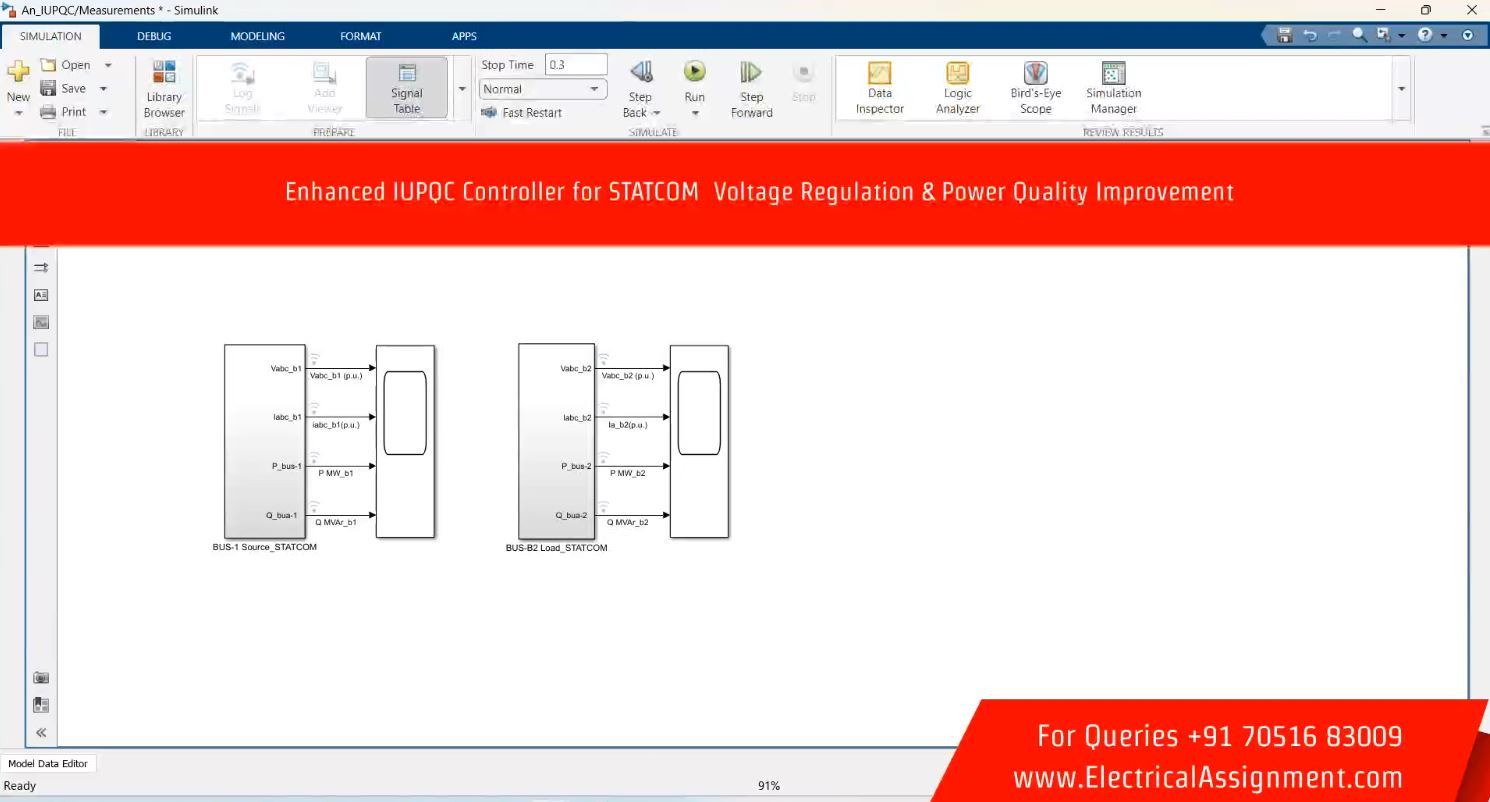Expand the left palette double chevron
This screenshot has height=802, width=1490.
[x=41, y=732]
